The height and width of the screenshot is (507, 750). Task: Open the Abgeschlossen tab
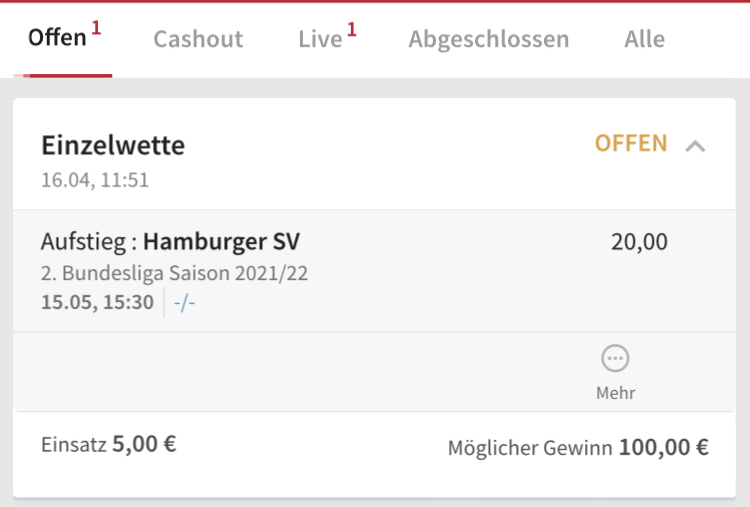point(488,39)
